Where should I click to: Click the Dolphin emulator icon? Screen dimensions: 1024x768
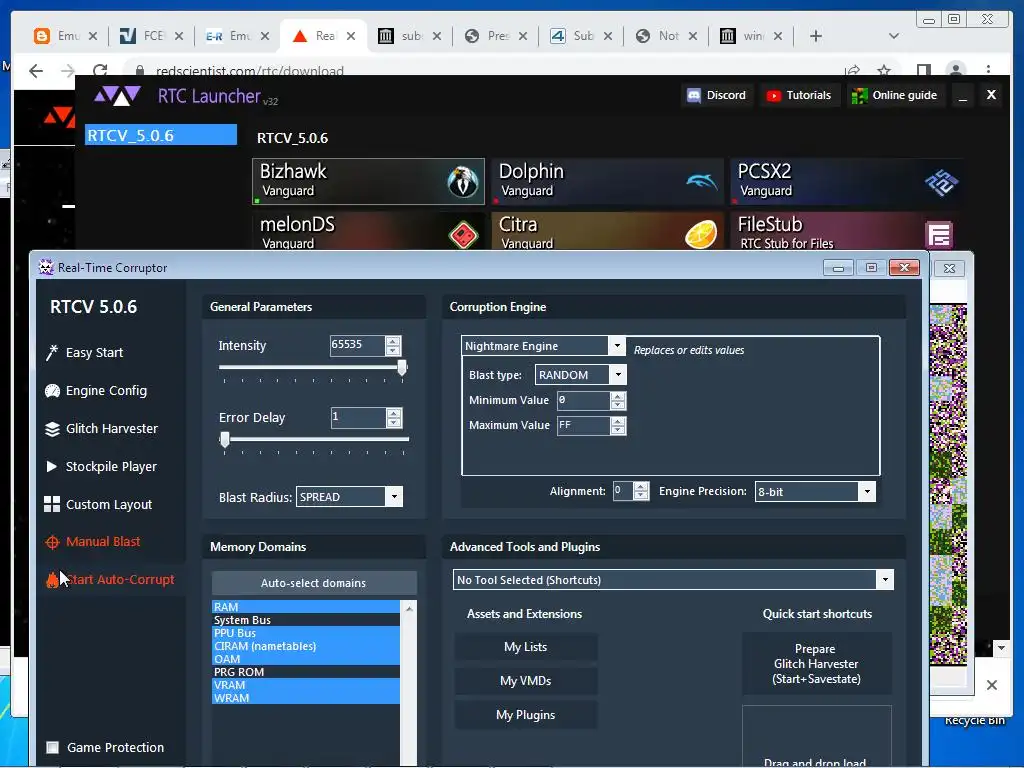701,181
